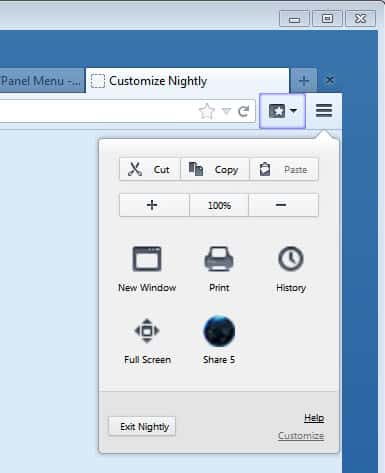Reset zoom via the 100% button

click(219, 205)
